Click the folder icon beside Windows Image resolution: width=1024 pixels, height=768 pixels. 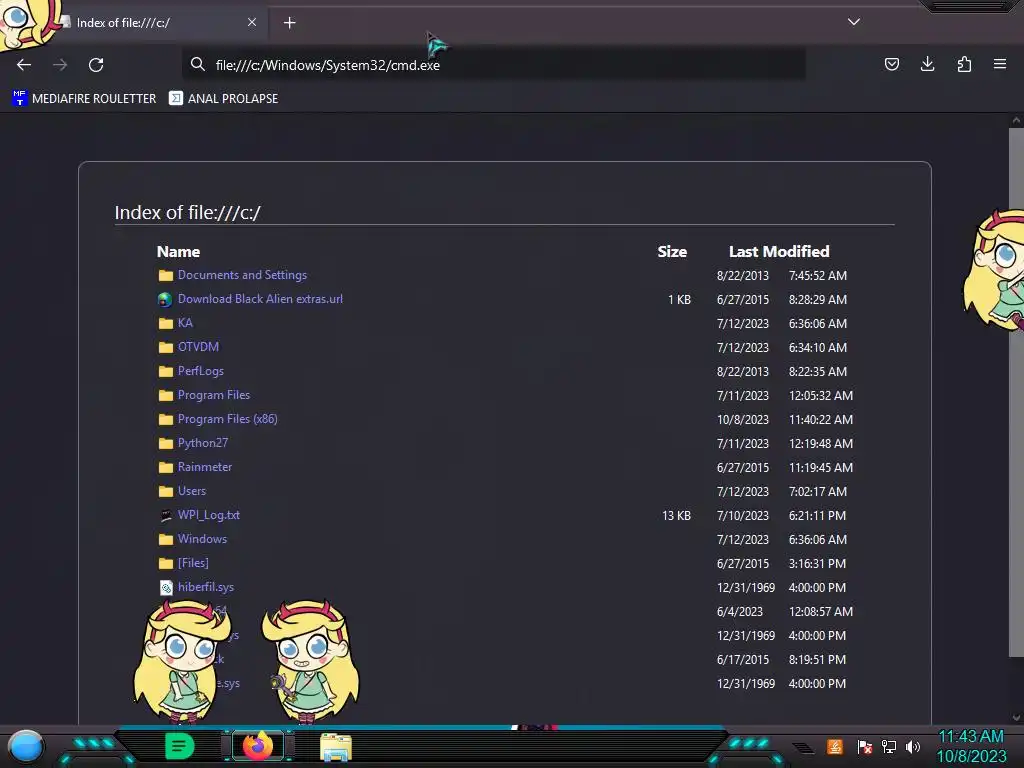166,539
